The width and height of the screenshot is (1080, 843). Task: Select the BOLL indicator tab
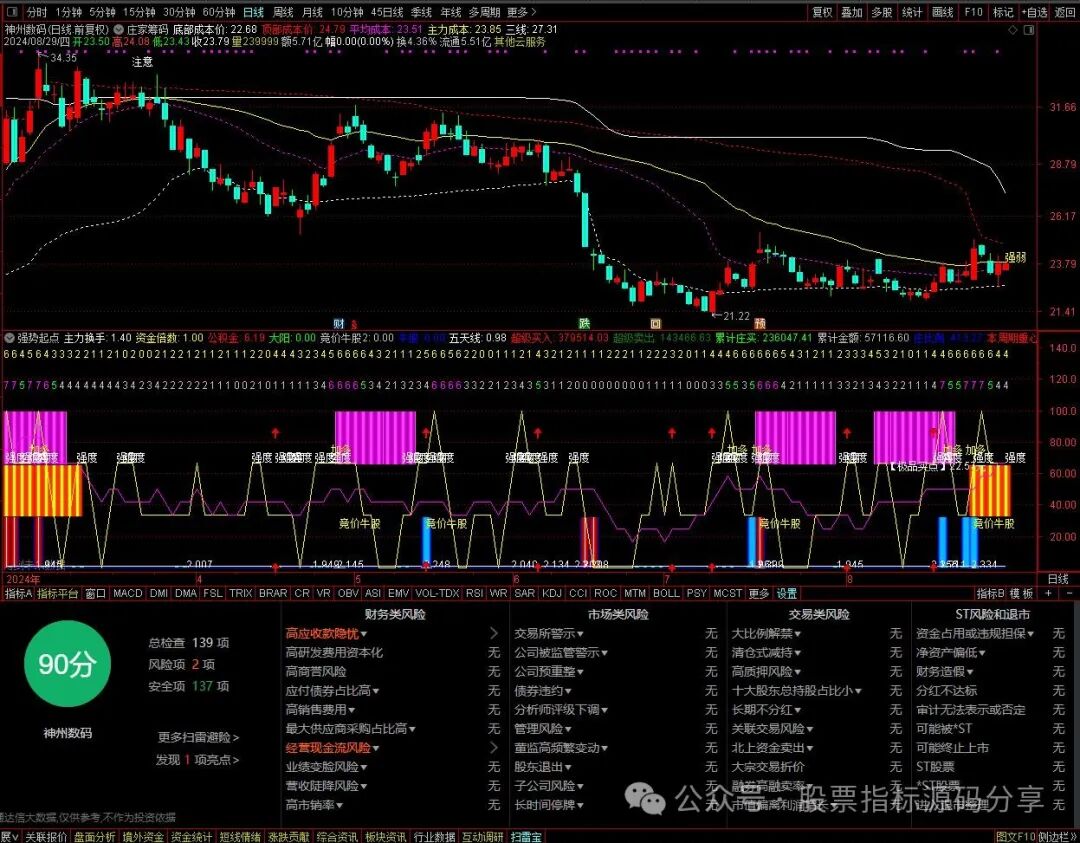coord(666,593)
